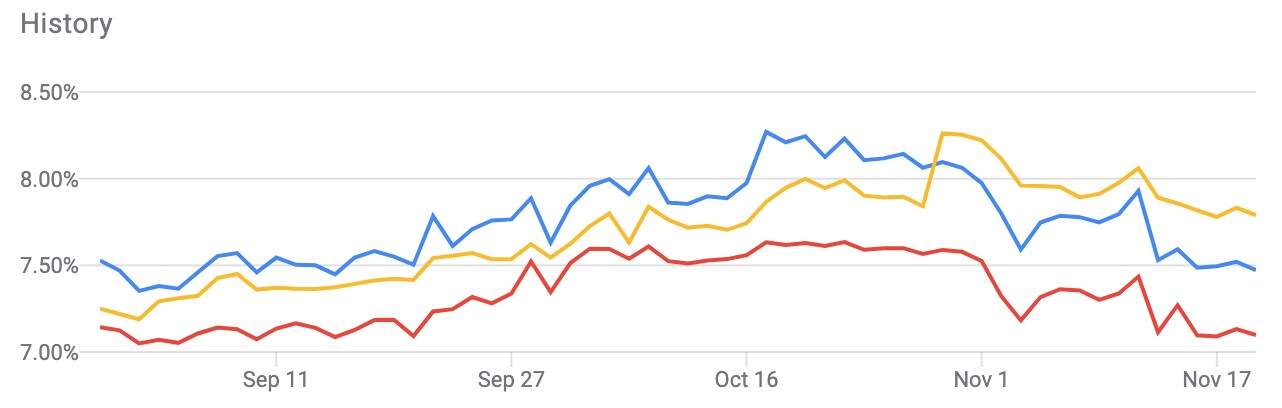Image resolution: width=1282 pixels, height=408 pixels.
Task: Click the 8.50% y-axis label
Action: (x=50, y=93)
